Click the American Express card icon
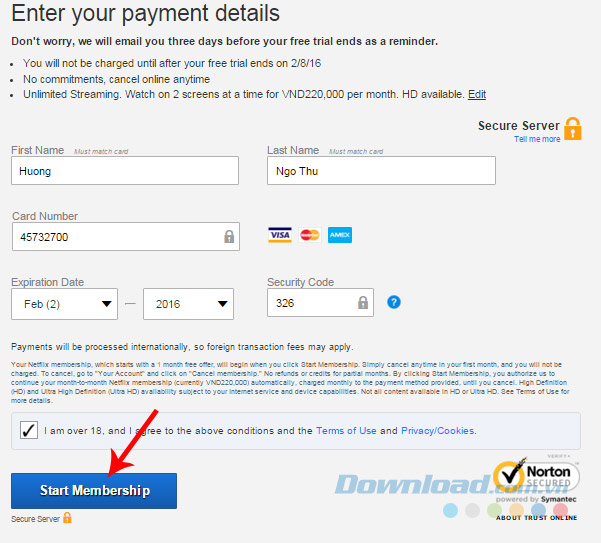This screenshot has width=601, height=543. 340,235
